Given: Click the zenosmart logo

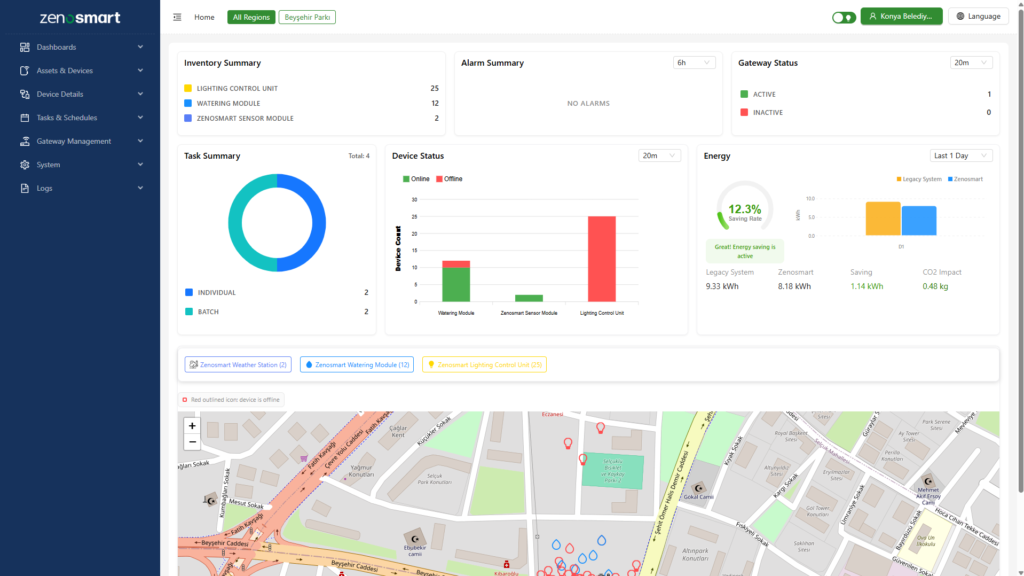Looking at the screenshot, I should [80, 18].
